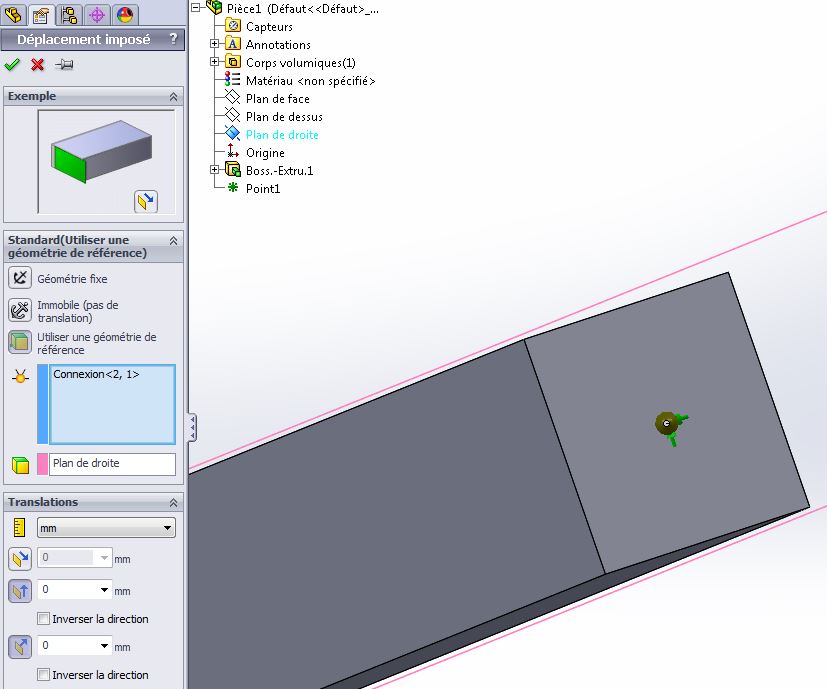Screen dimensions: 827x689
Task: Open the second translation value dropdown arrow
Action: pyautogui.click(x=104, y=589)
